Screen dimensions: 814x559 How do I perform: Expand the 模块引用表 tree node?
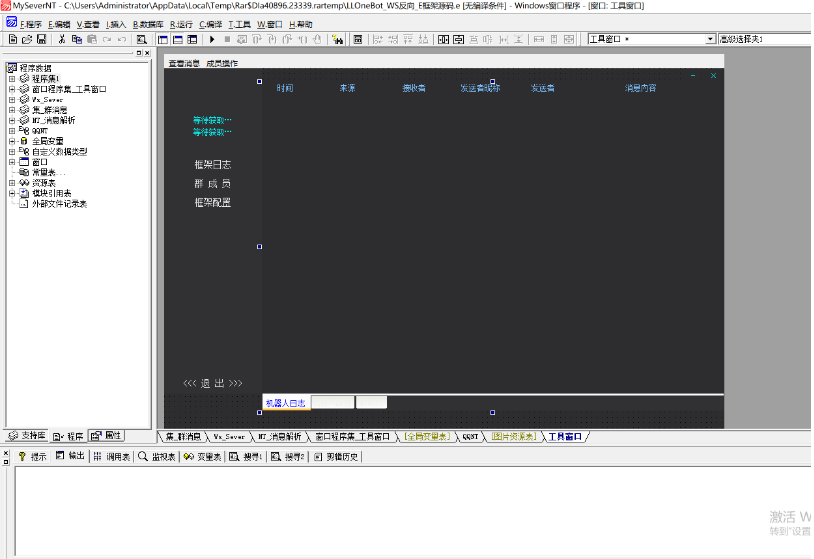pyautogui.click(x=12, y=193)
